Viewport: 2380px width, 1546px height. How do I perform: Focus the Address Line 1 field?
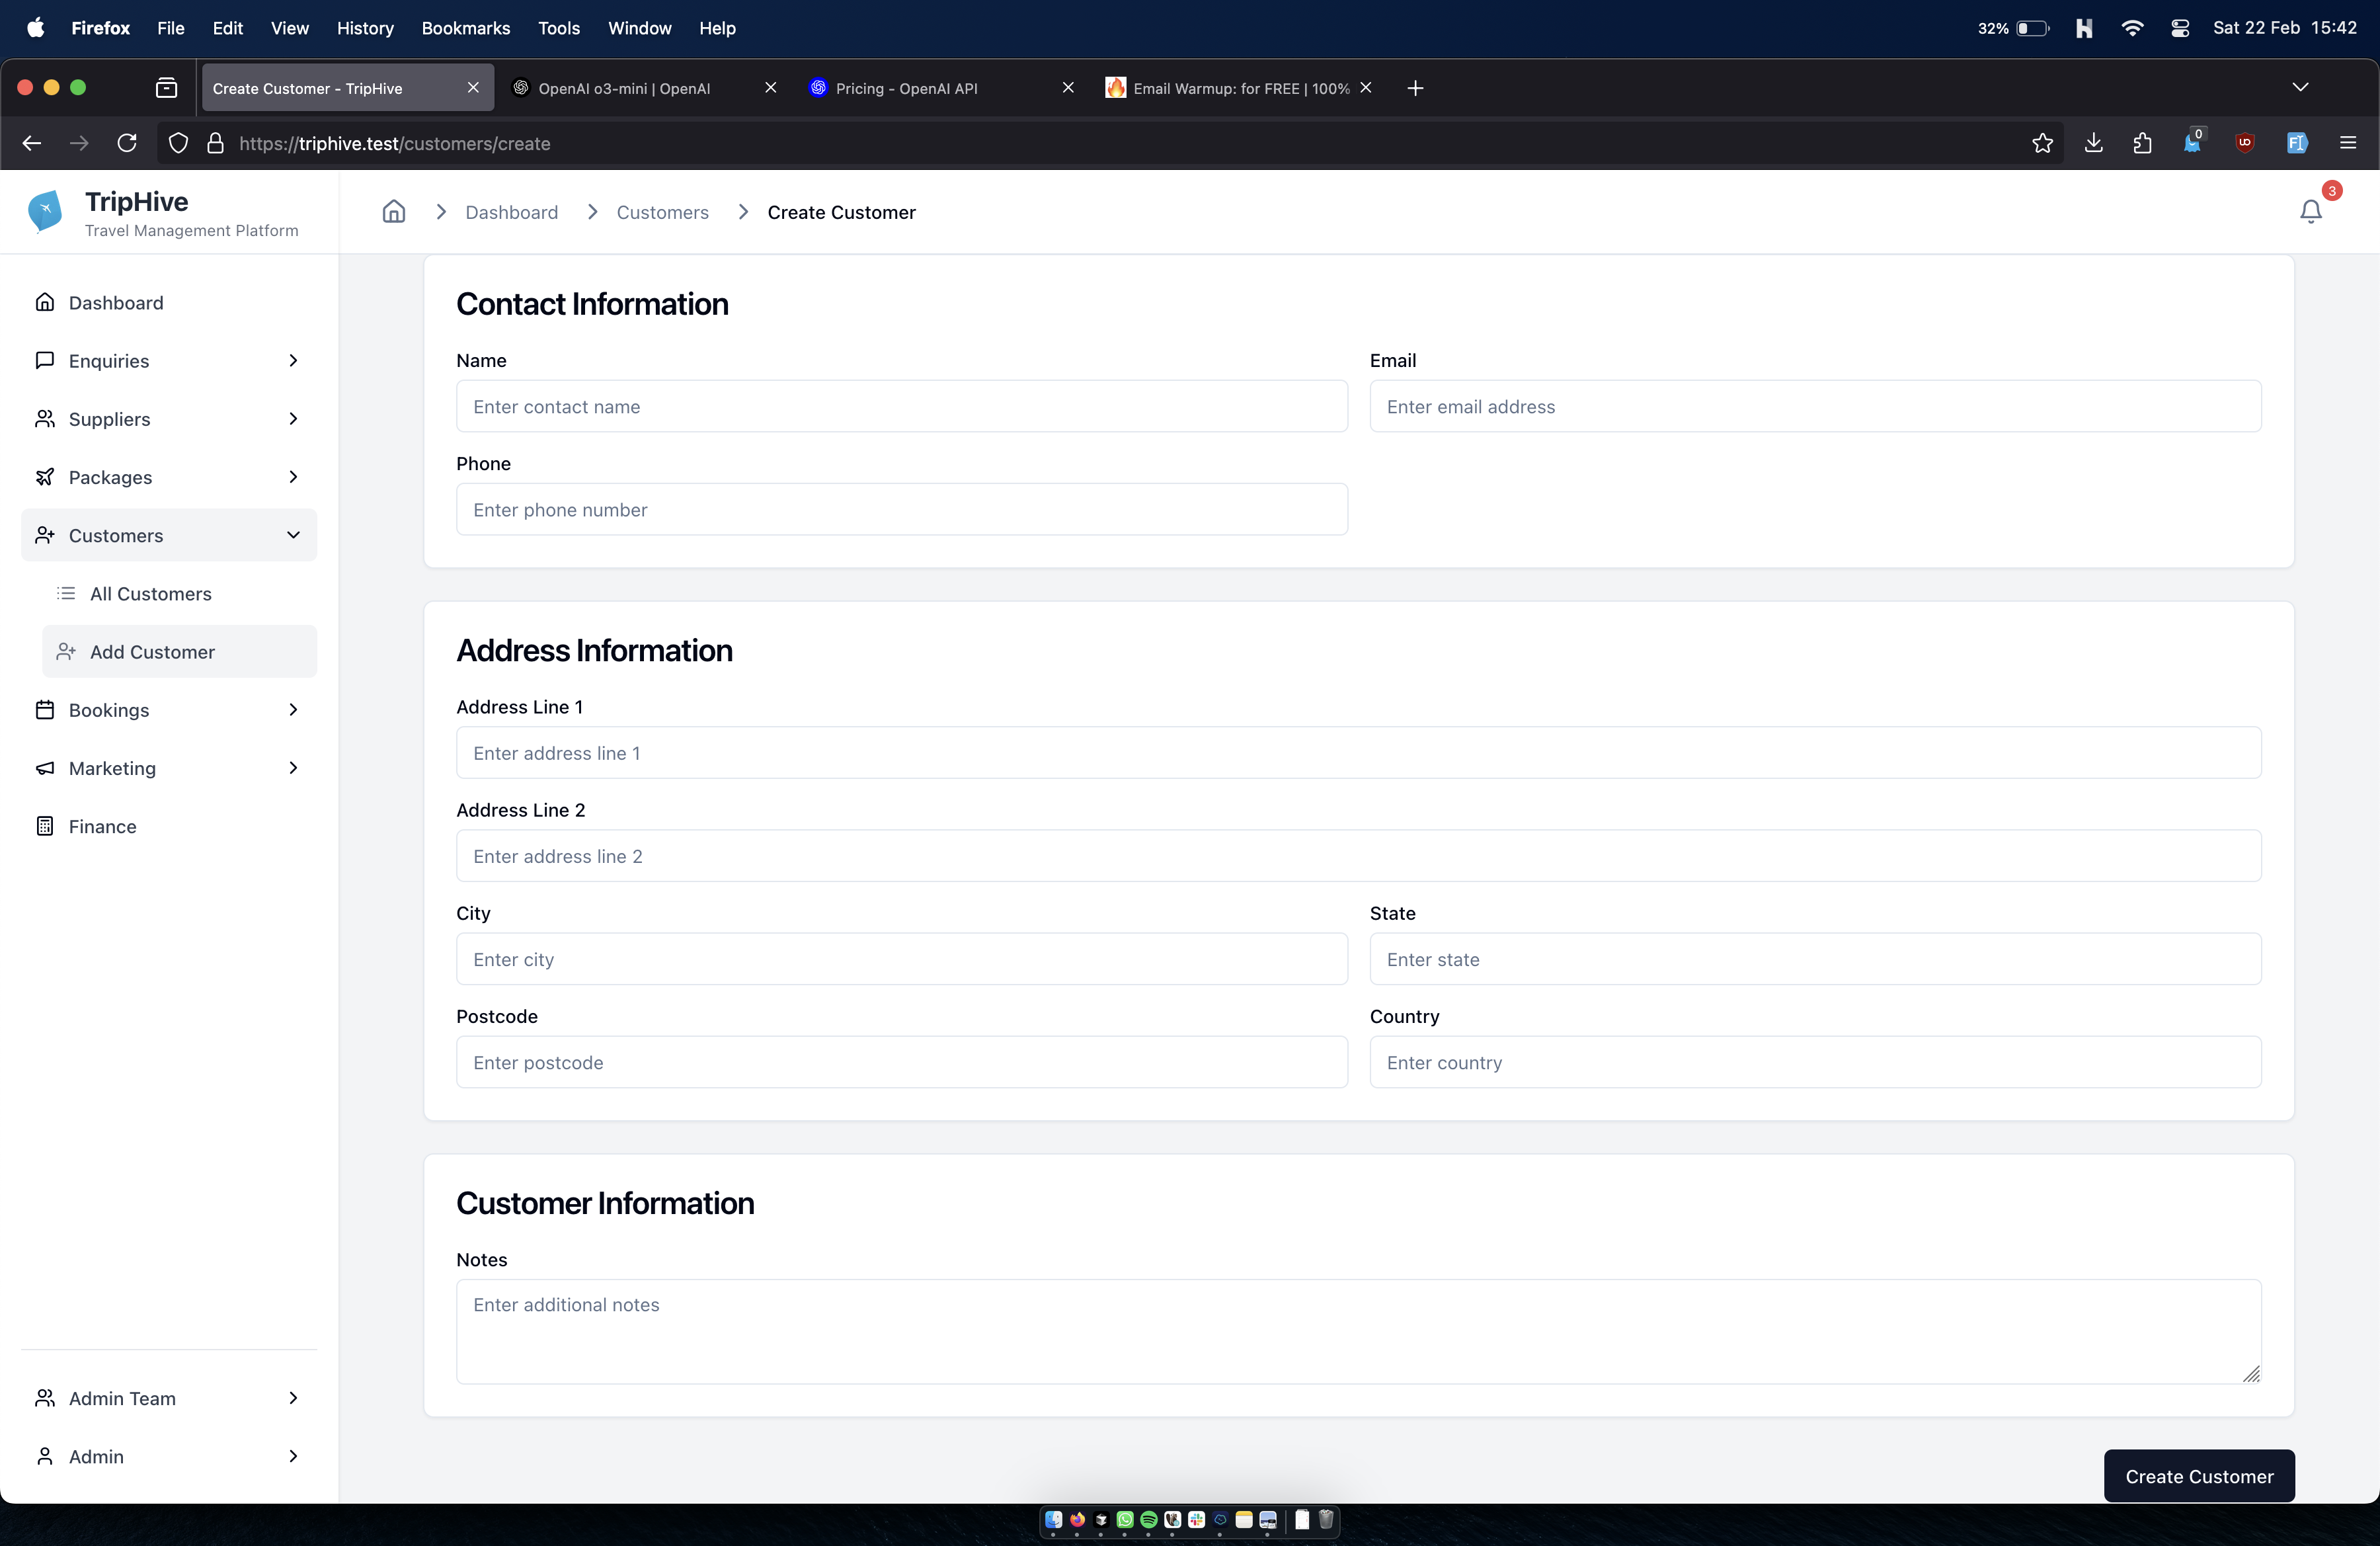point(1358,752)
